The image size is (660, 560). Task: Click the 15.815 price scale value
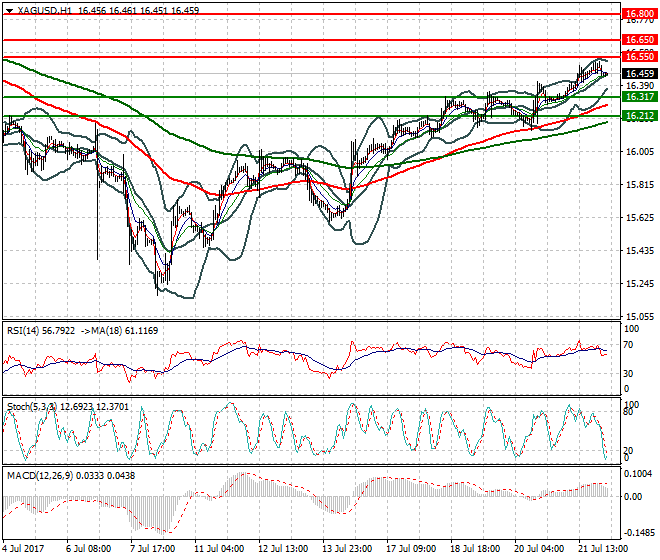tap(640, 185)
